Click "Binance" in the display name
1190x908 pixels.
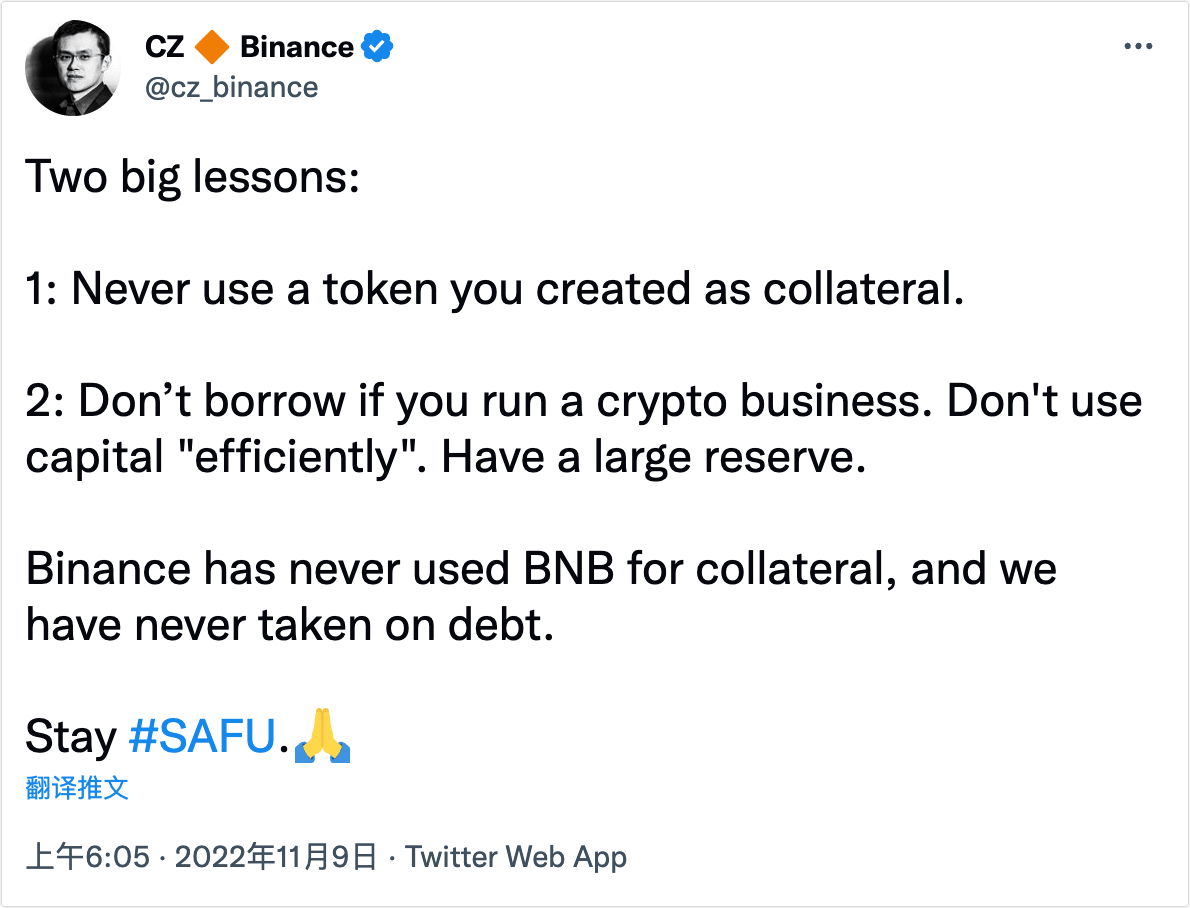point(296,46)
